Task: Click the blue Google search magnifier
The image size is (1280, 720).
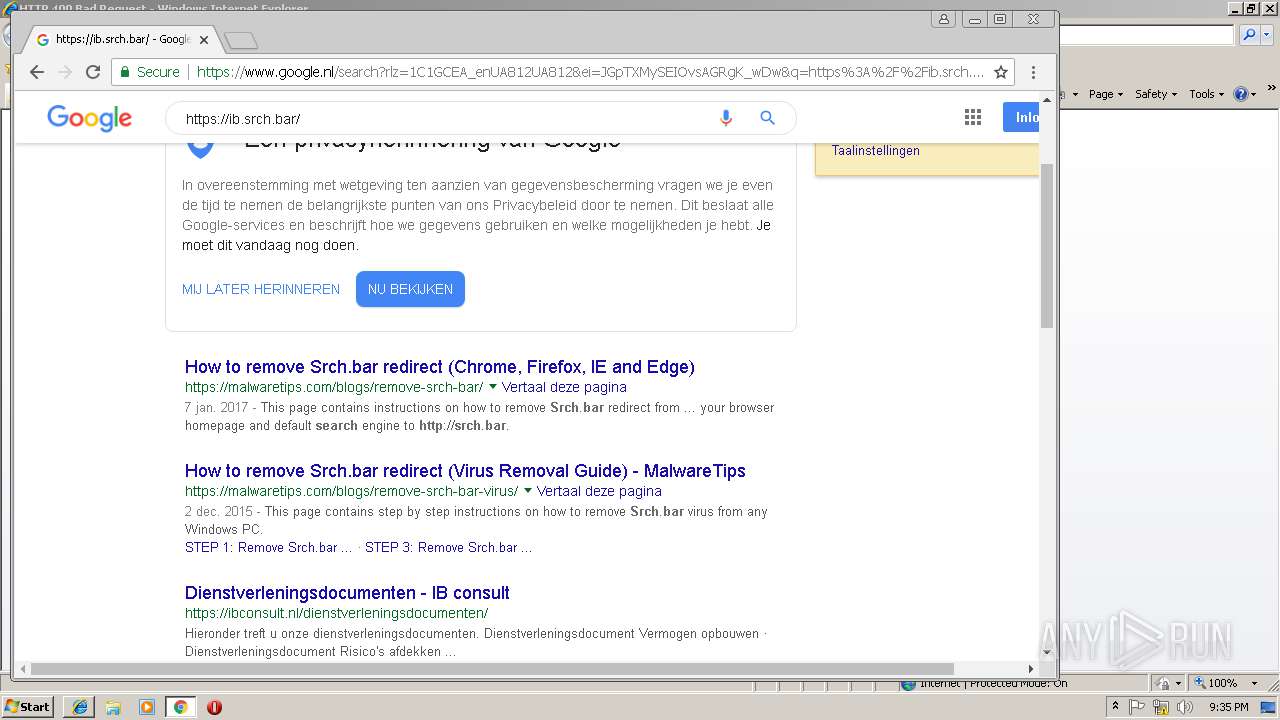Action: pos(767,118)
